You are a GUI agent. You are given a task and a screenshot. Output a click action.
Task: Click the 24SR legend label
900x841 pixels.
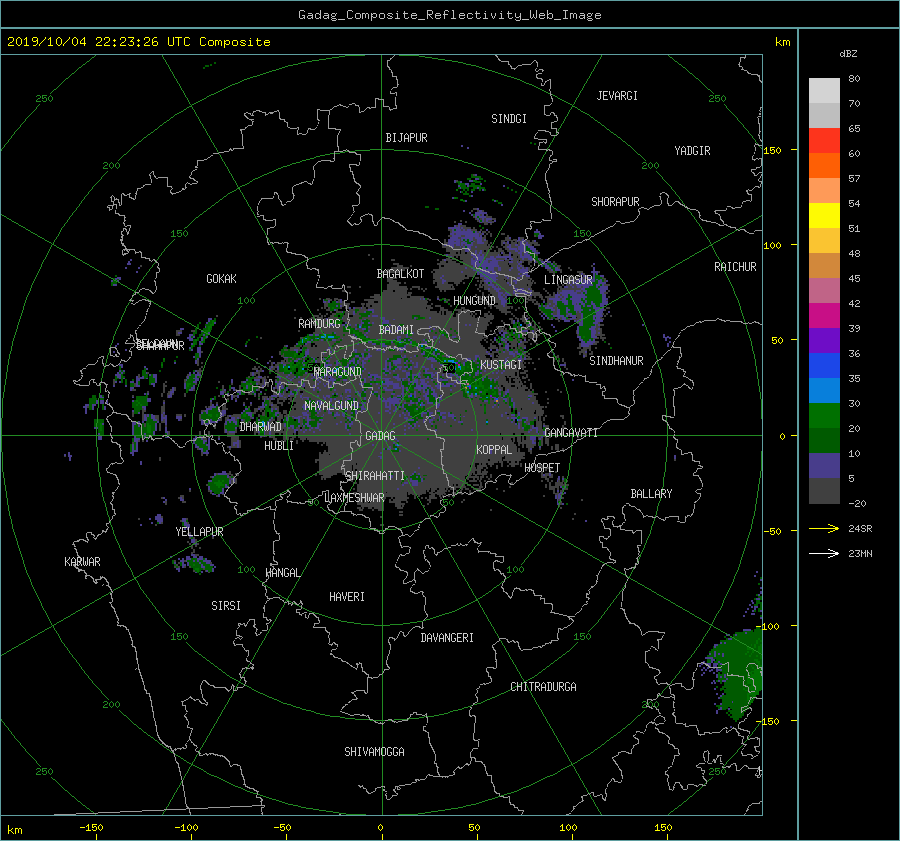[x=860, y=529]
